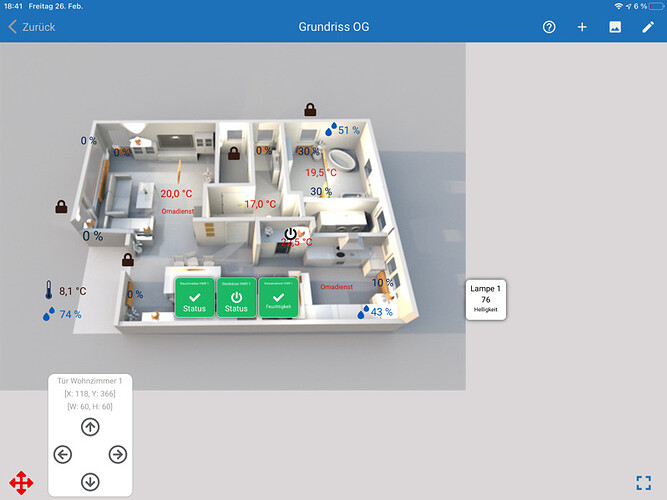Select the Lampe 1 Helligkeit widget

click(x=485, y=299)
